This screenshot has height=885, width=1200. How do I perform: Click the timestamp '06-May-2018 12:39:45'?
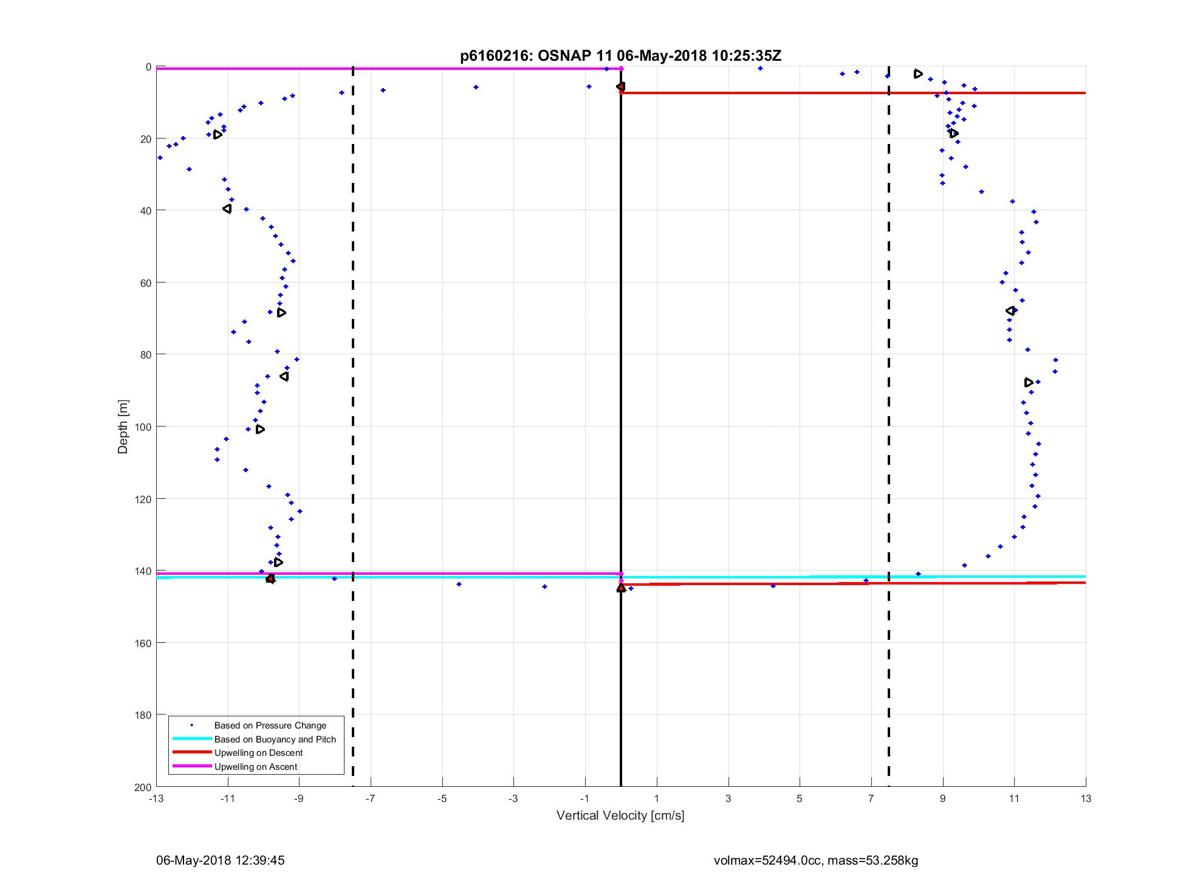click(x=221, y=860)
